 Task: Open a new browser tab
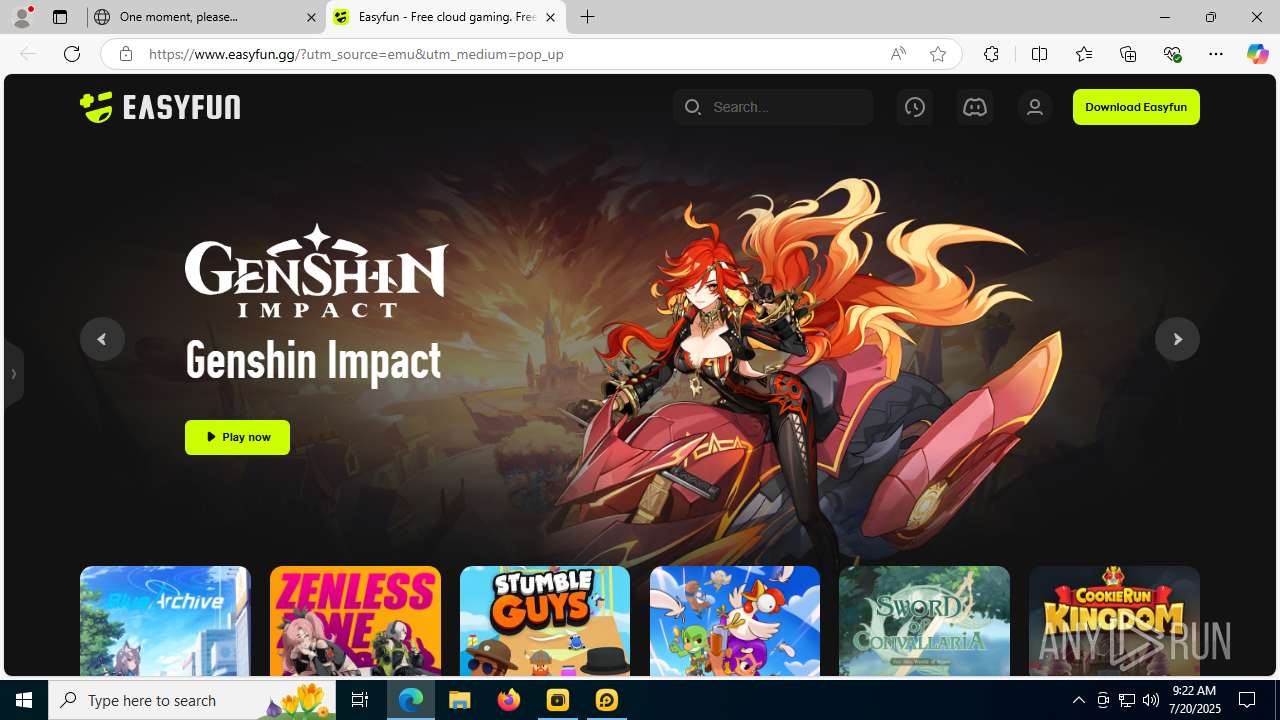(587, 17)
